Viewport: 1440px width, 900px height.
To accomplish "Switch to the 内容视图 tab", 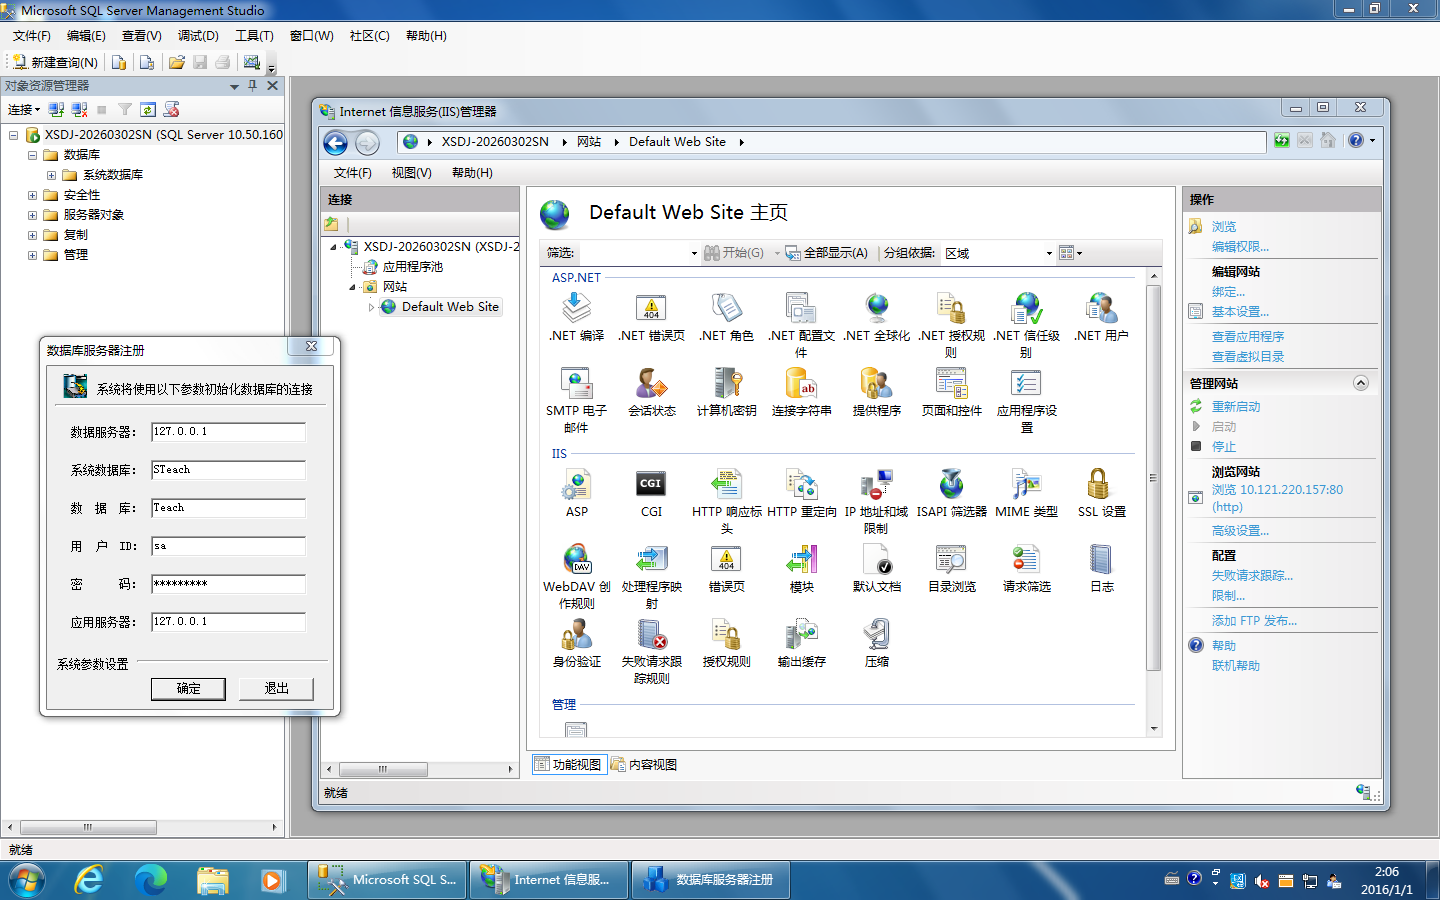I will coord(644,765).
